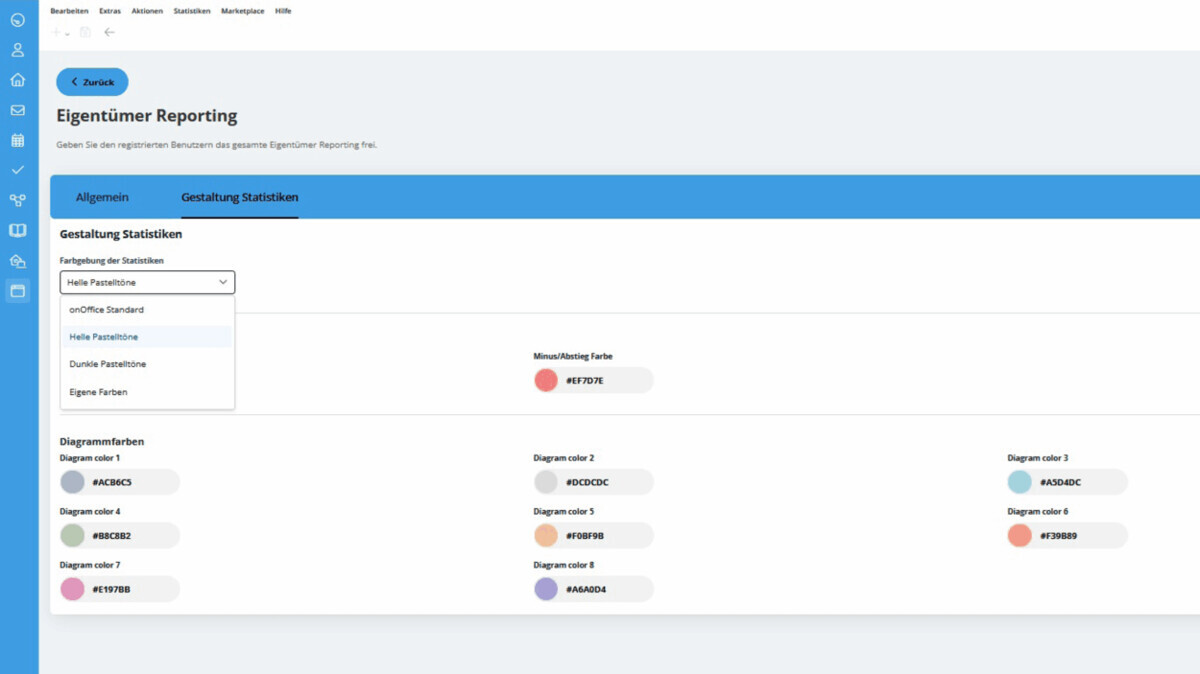Open the home dashboard icon in sidebar

pos(16,80)
